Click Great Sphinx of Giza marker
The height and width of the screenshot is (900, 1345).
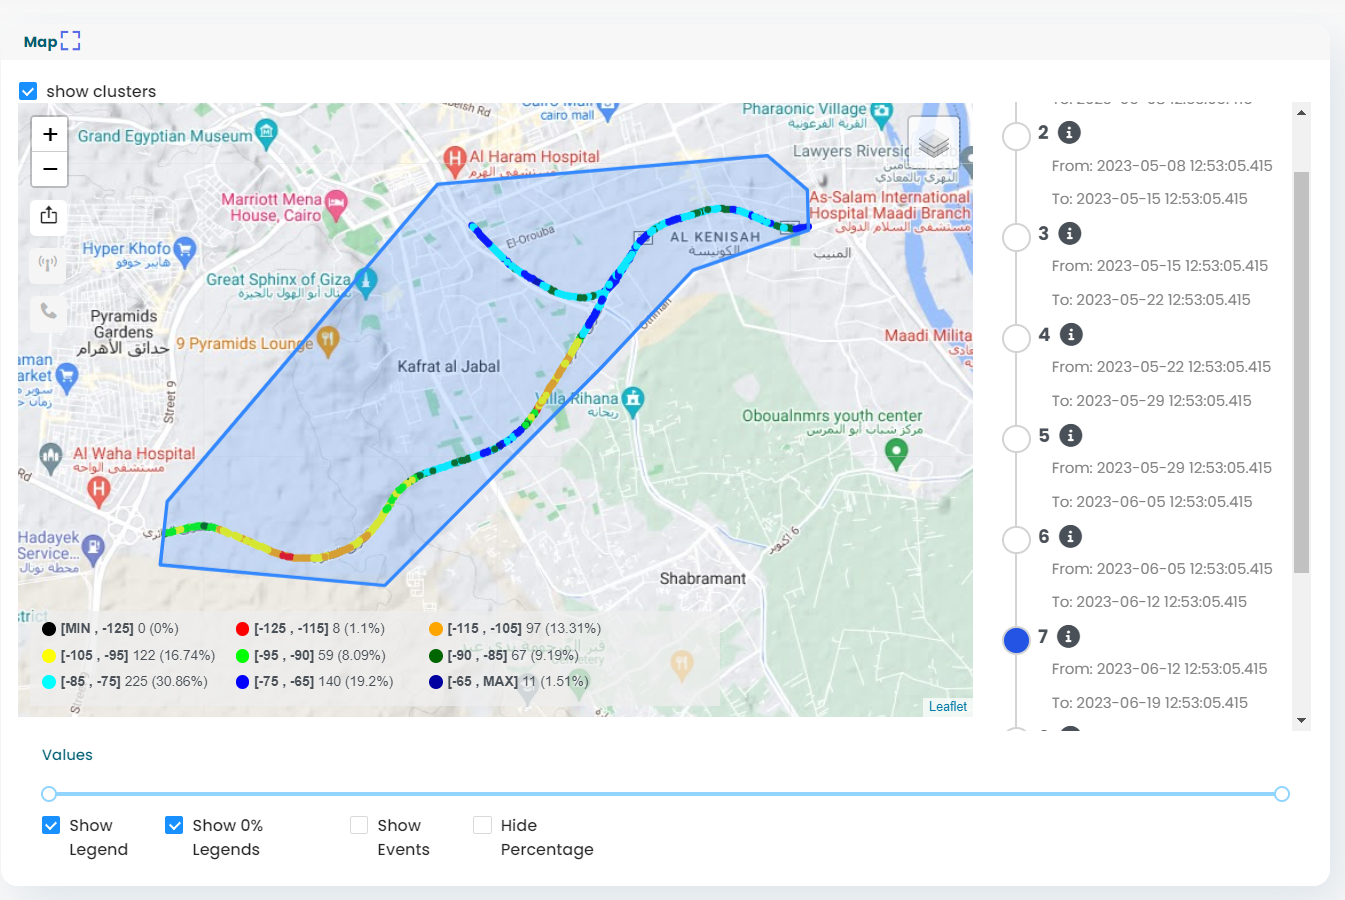(x=366, y=281)
